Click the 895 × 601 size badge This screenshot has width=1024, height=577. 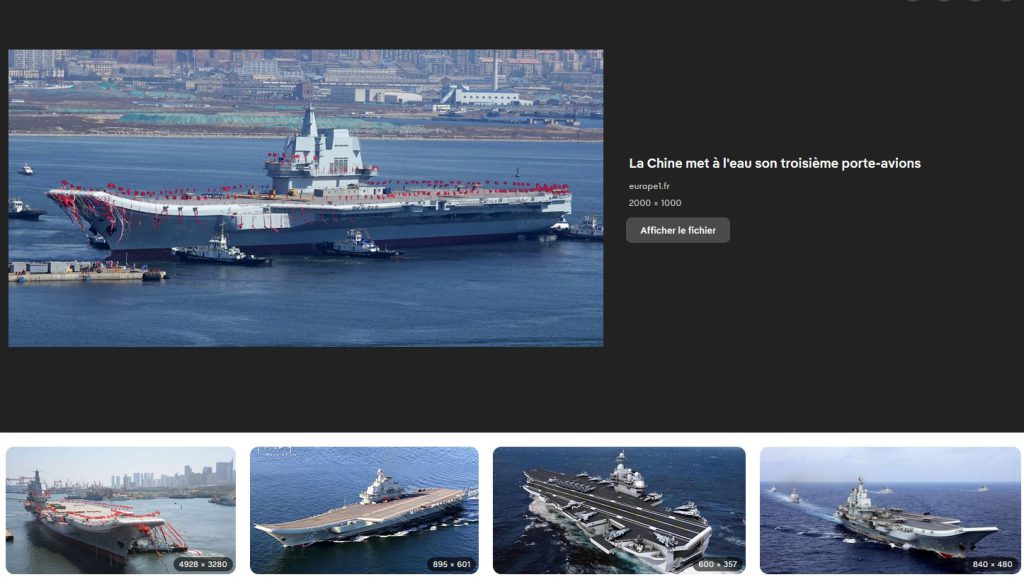451,564
